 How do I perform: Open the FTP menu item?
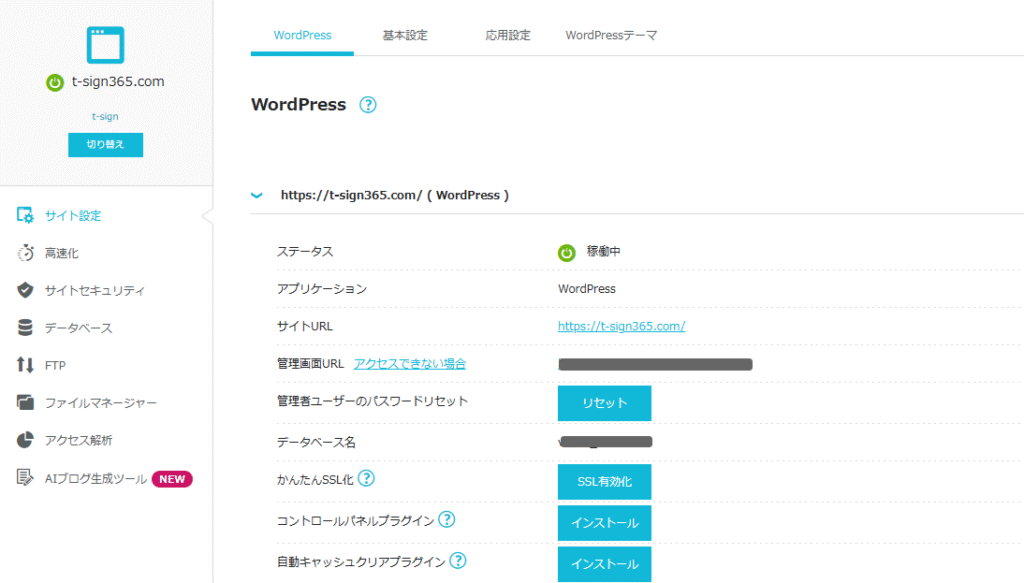(x=56, y=366)
